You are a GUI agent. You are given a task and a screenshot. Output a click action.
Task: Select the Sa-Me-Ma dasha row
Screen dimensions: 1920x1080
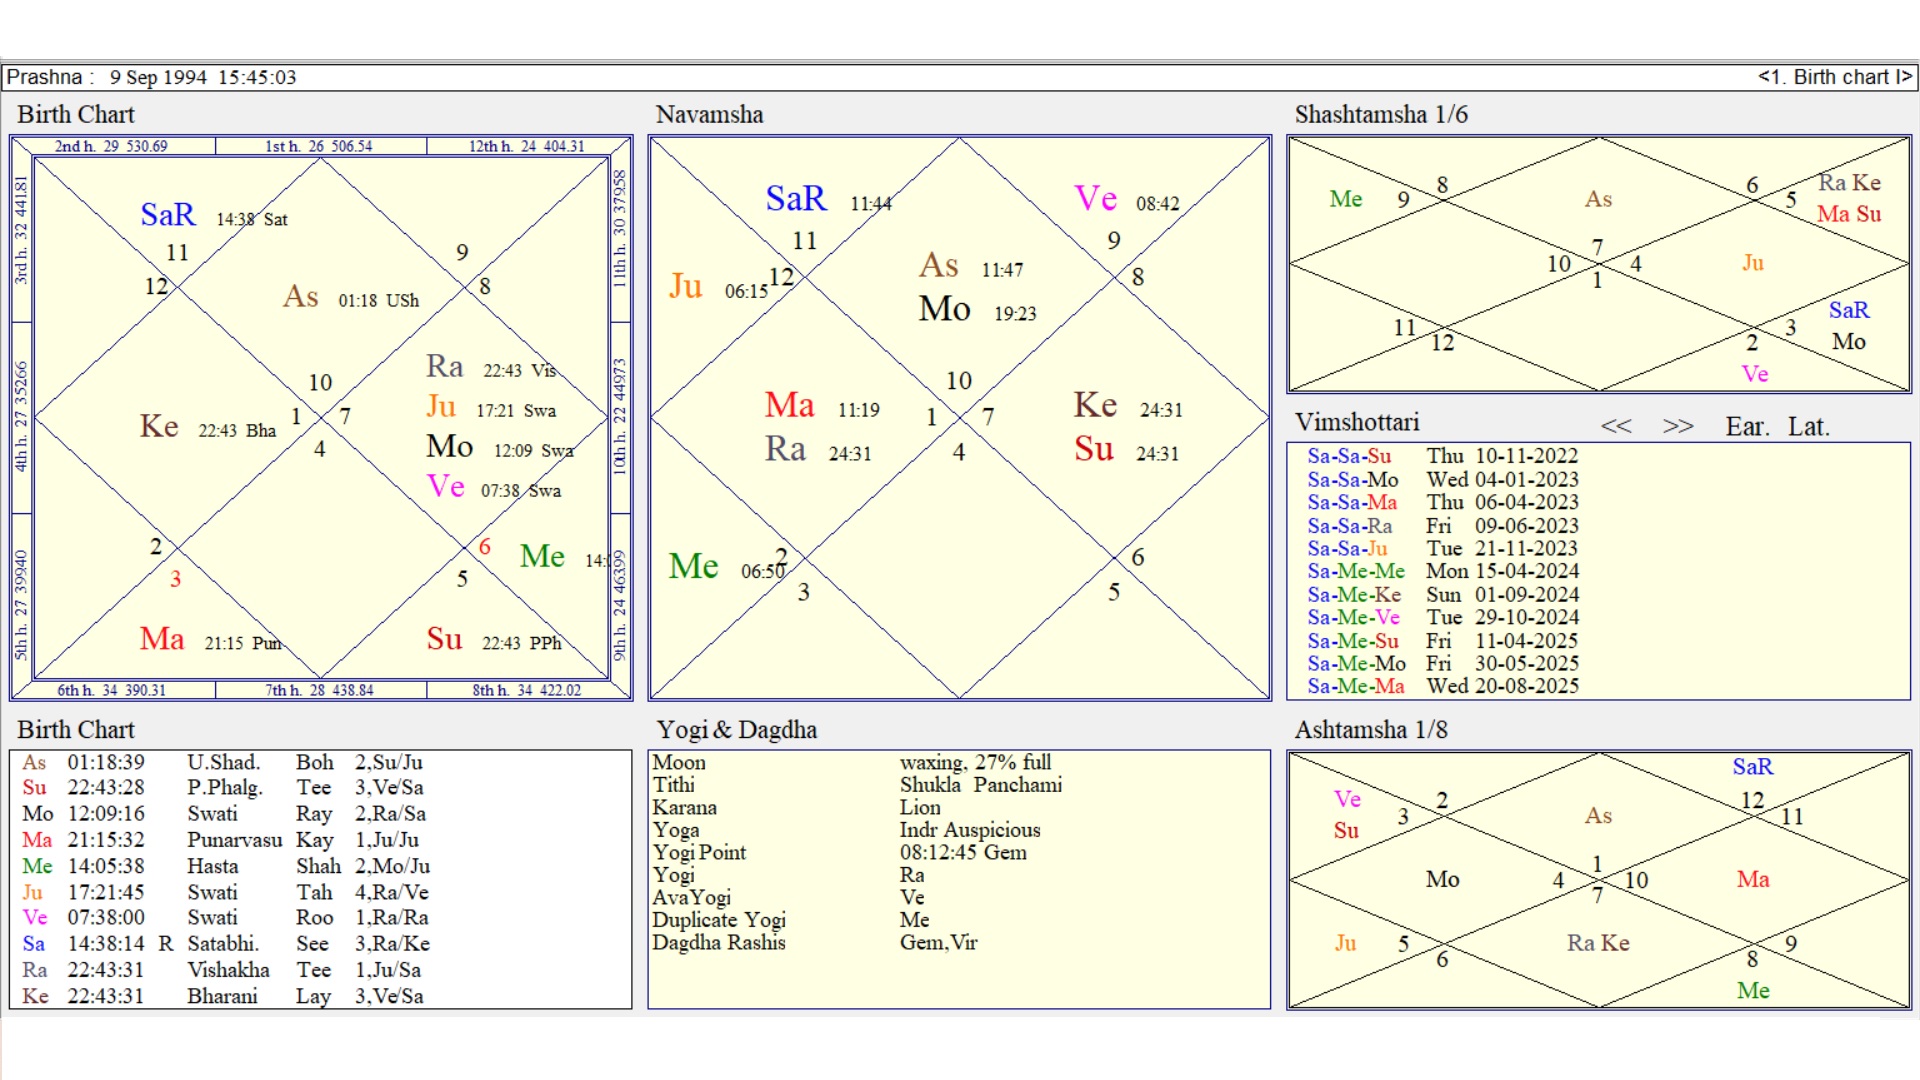(x=1443, y=687)
